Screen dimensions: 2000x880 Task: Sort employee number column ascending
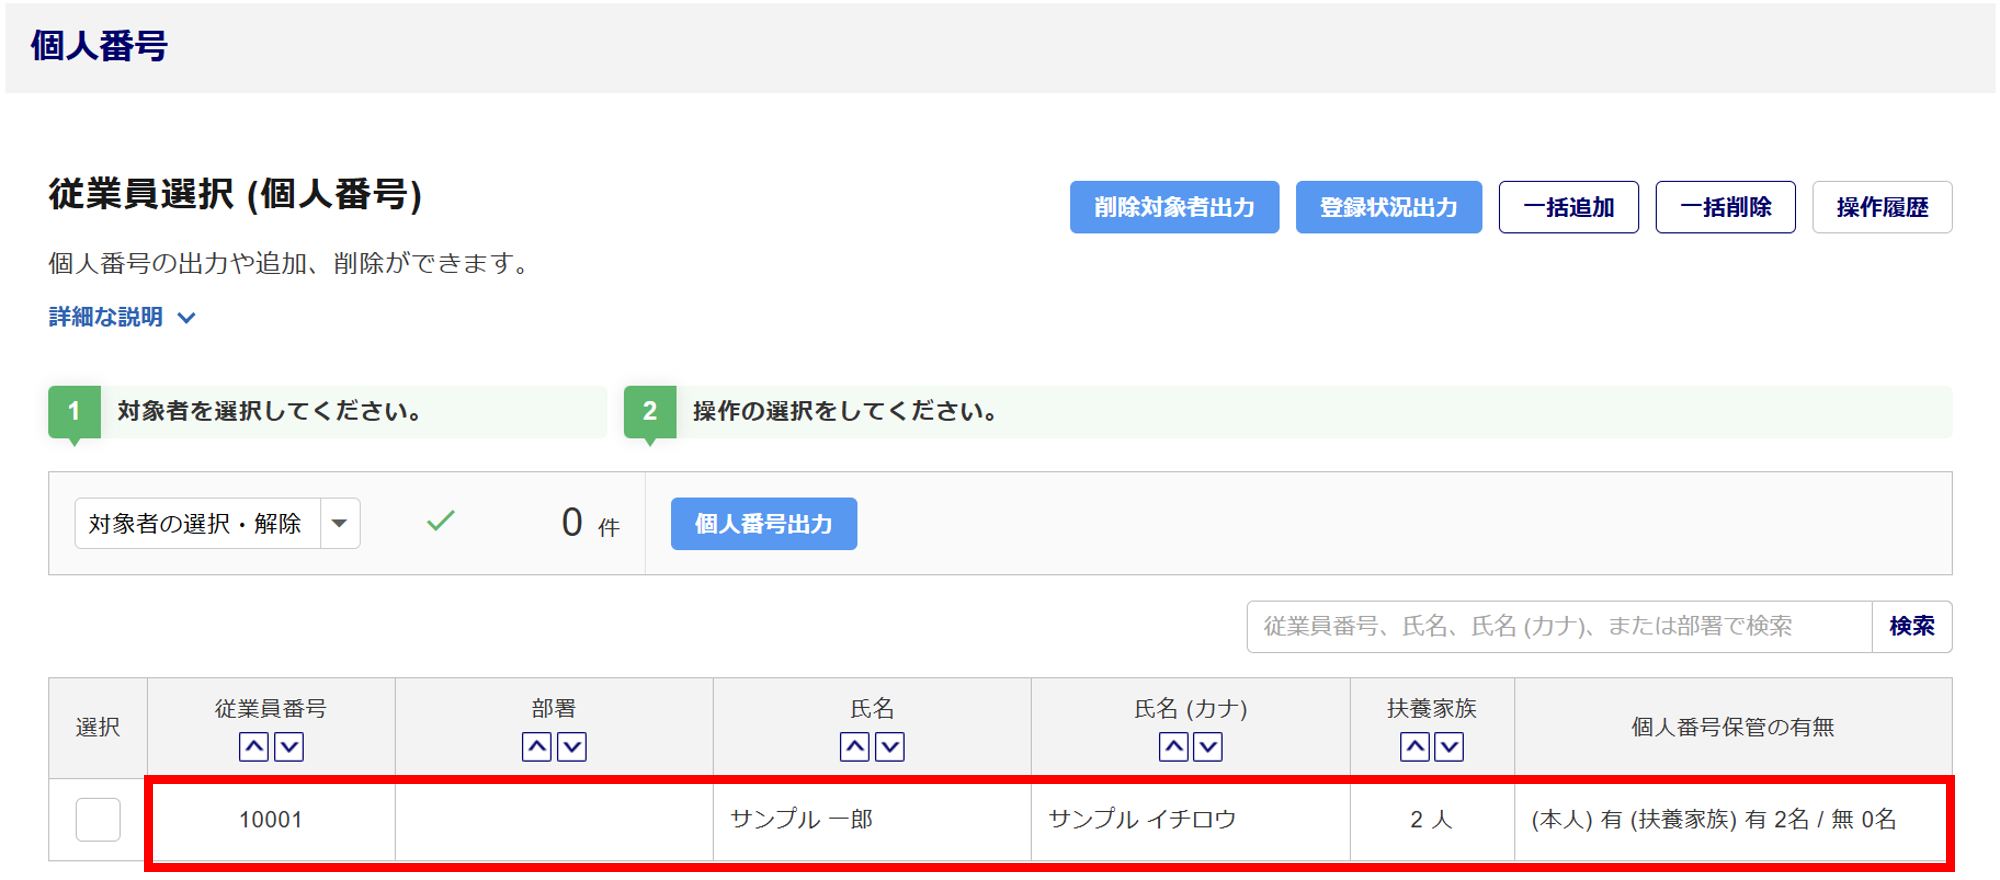click(254, 747)
